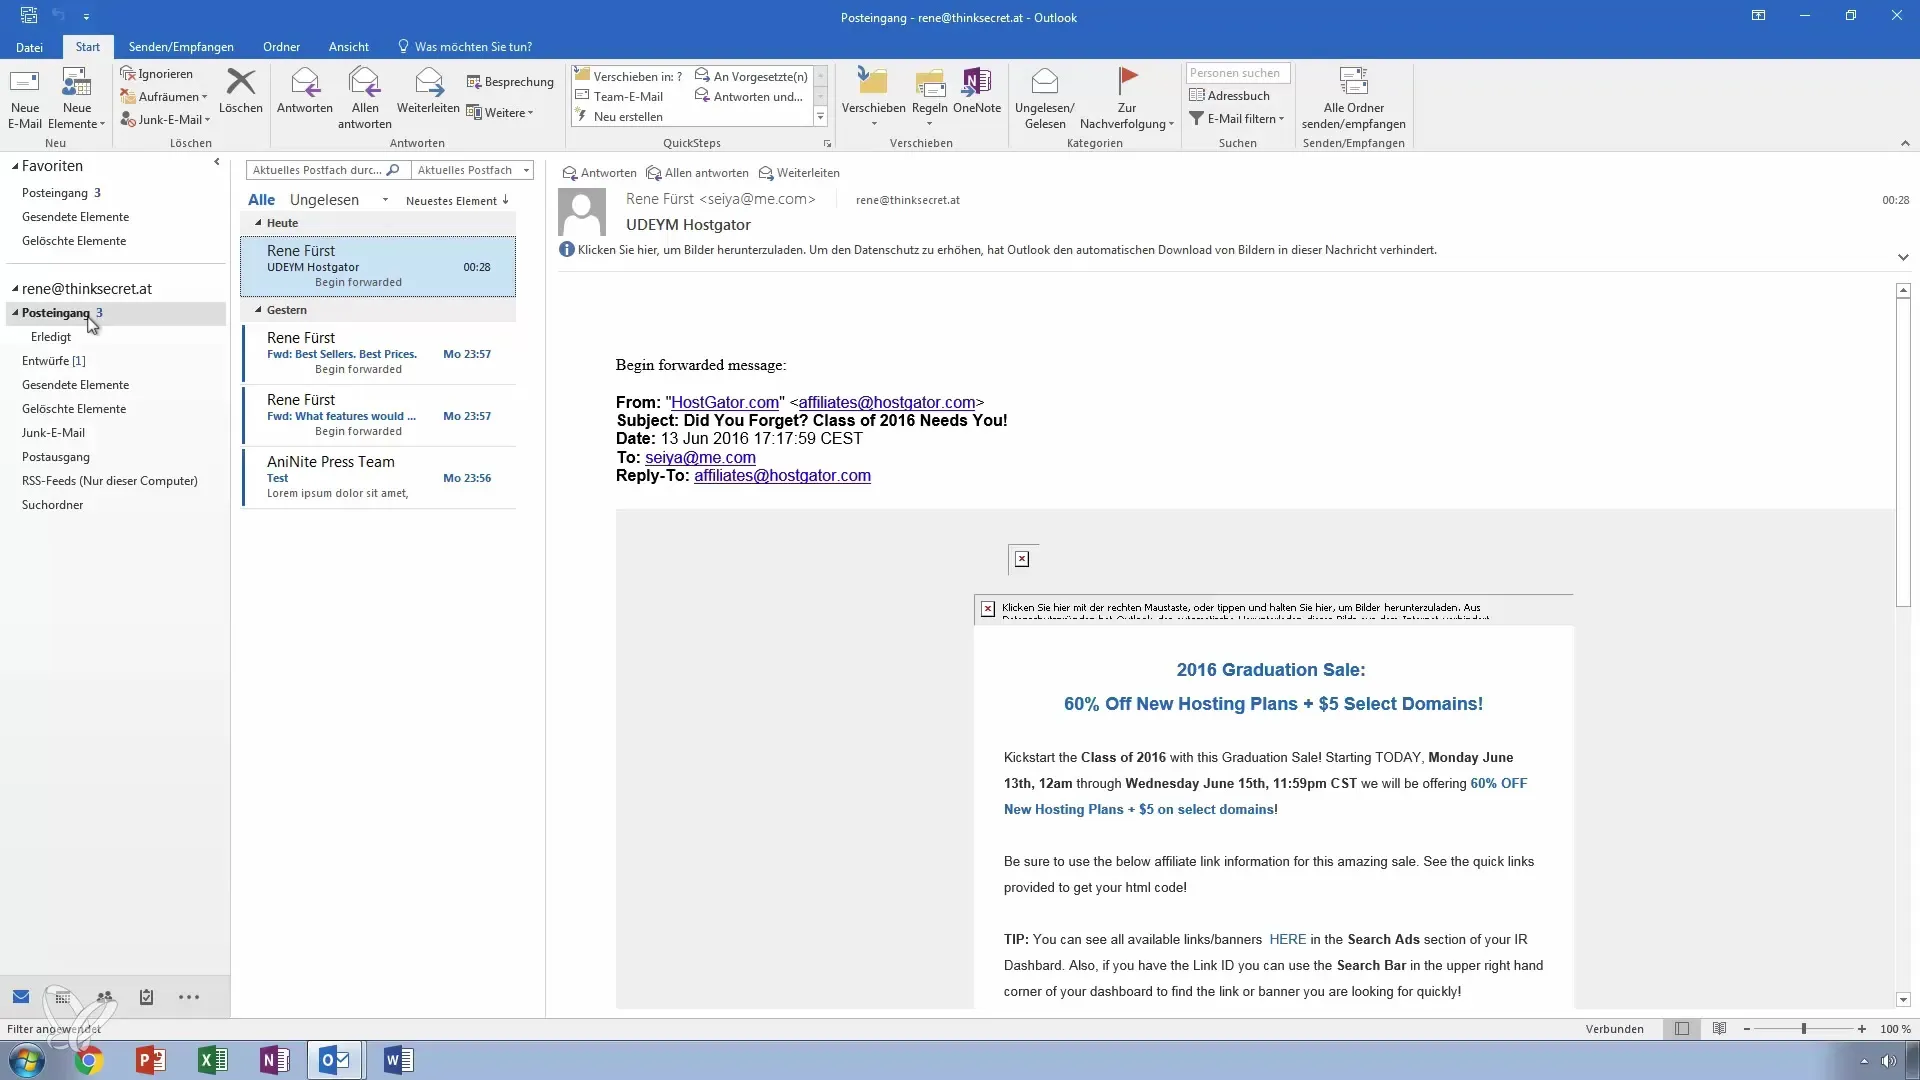Open Neuestes Element sort dropdown
Screen dimensions: 1920x1080
pos(458,201)
